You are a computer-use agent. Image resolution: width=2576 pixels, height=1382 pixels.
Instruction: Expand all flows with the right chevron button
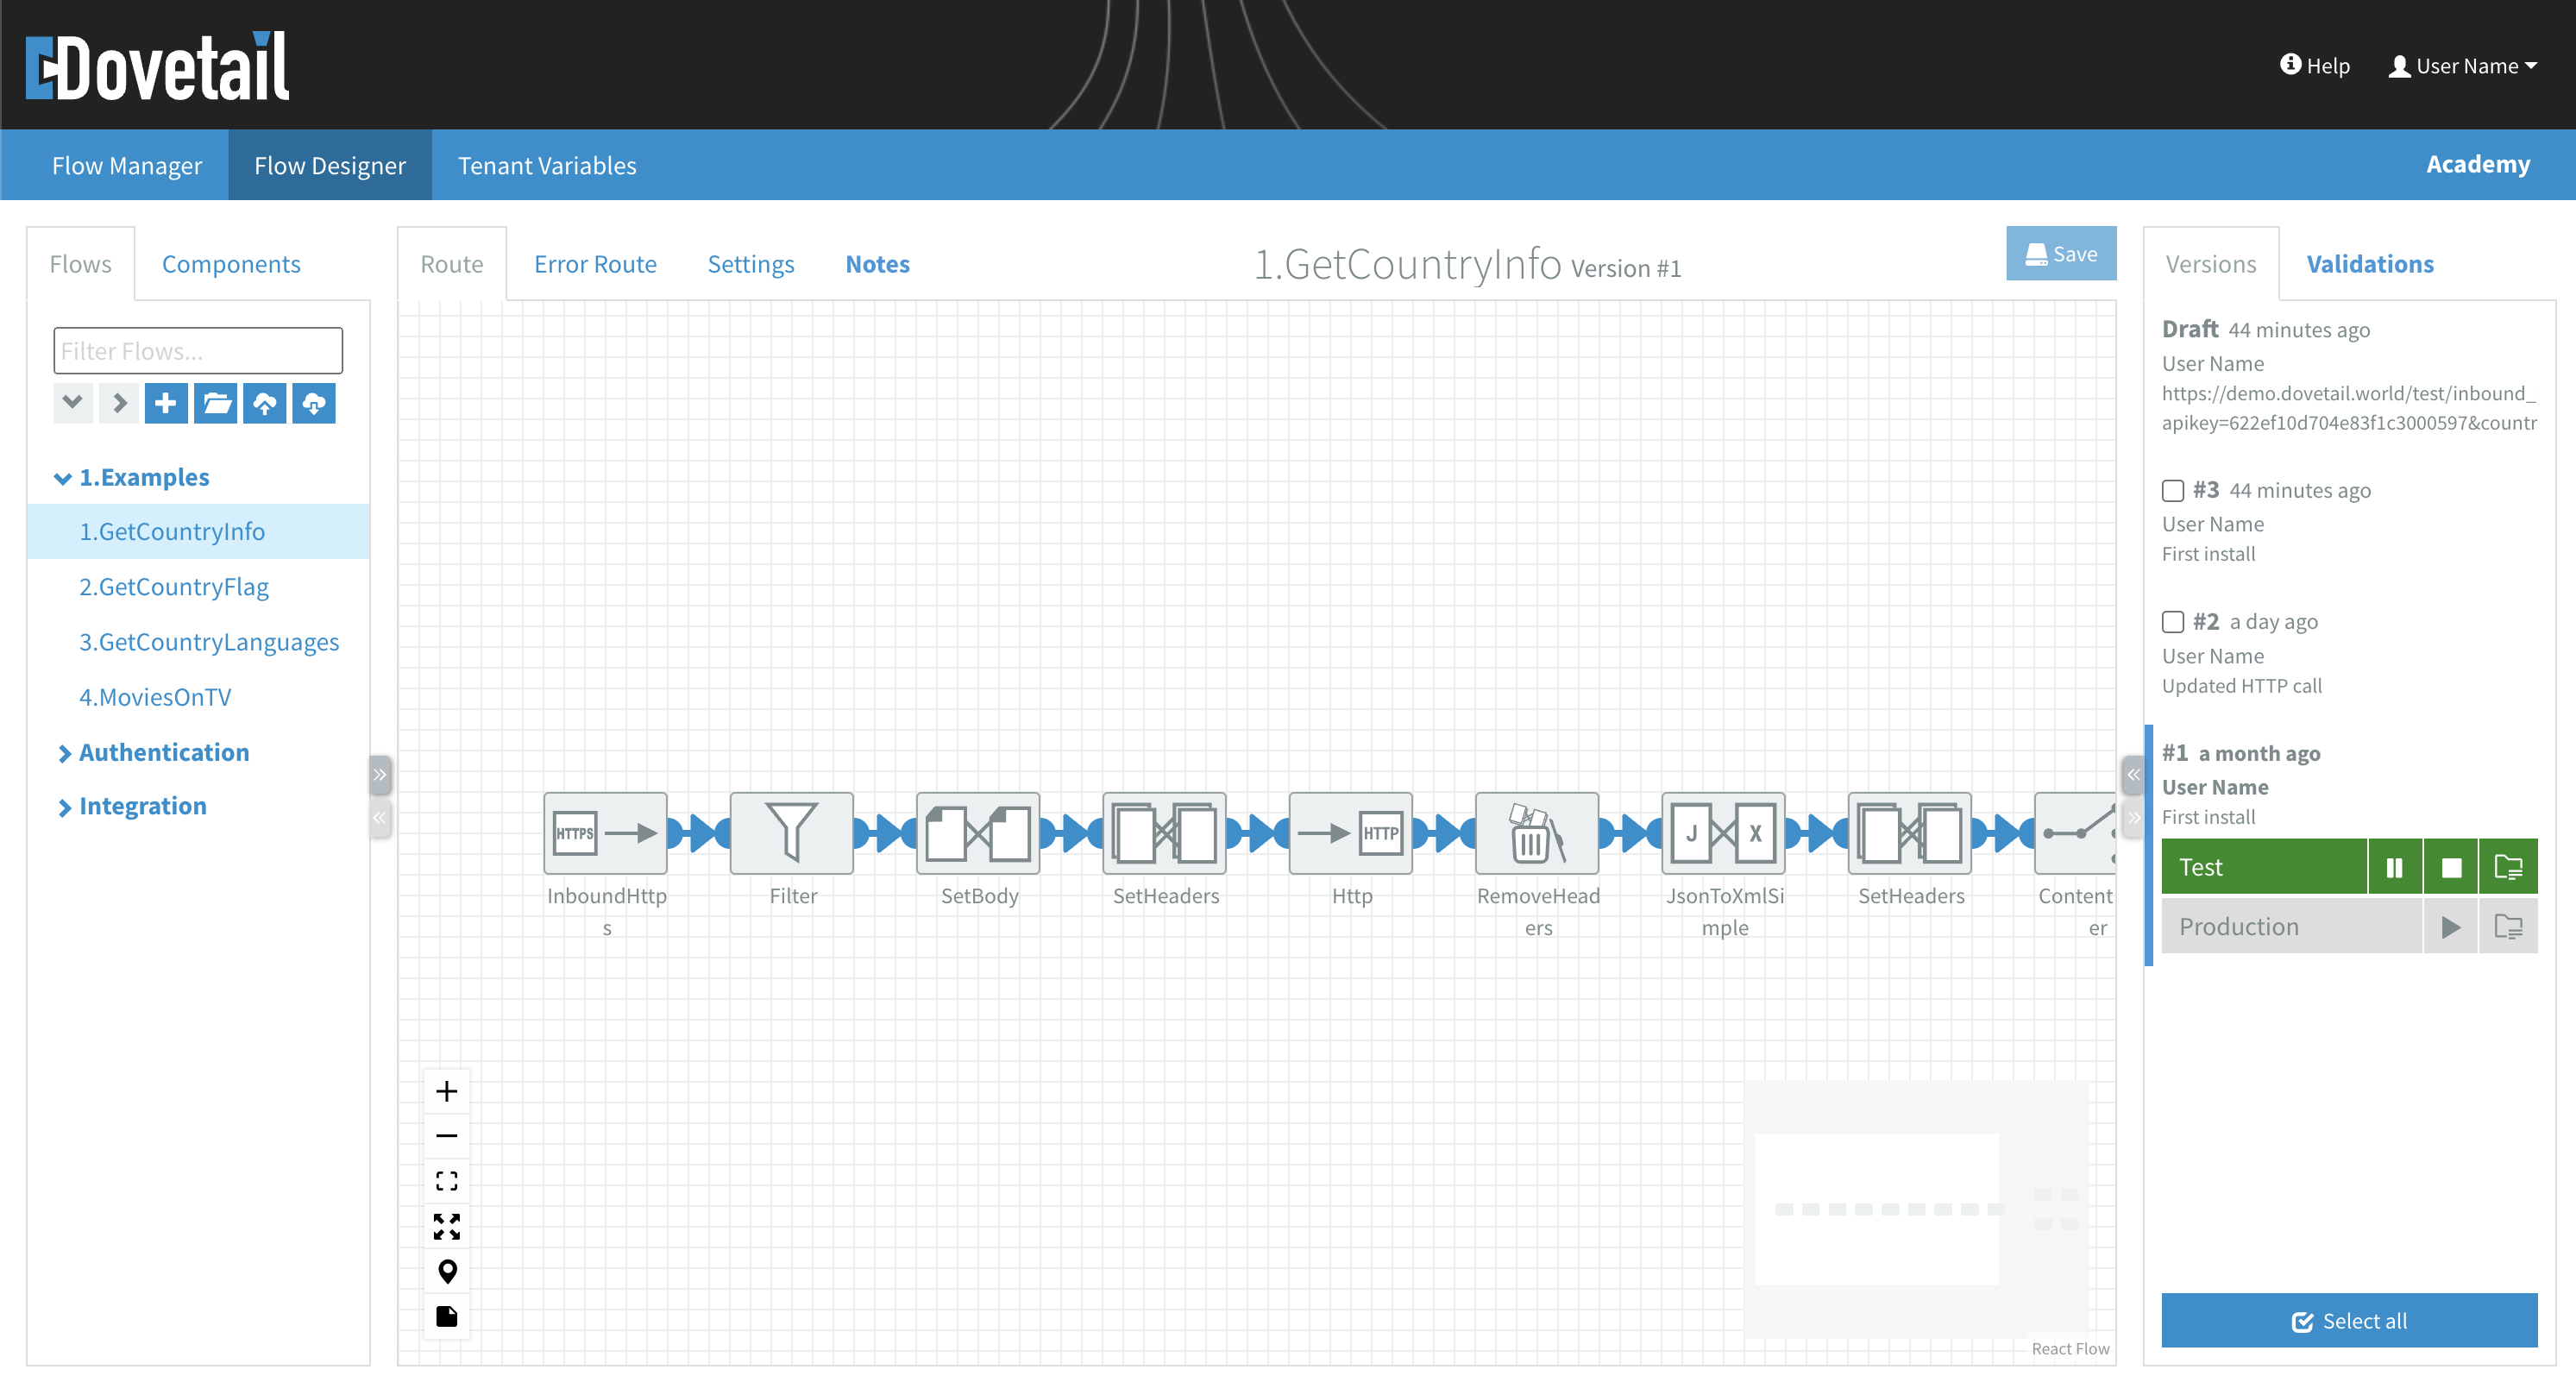(x=119, y=403)
